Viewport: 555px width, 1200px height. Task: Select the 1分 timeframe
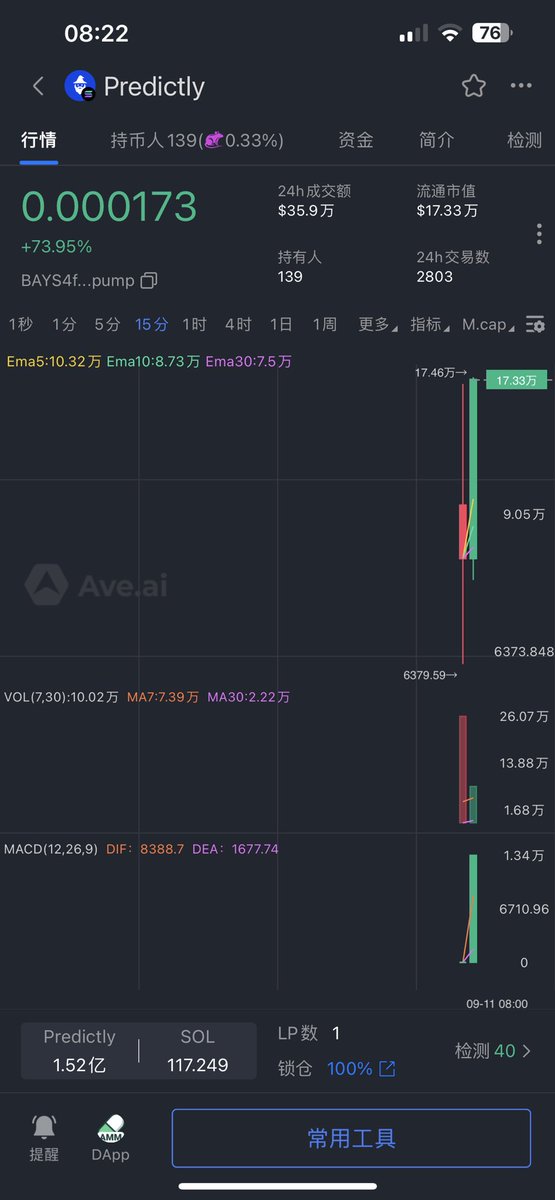click(64, 324)
